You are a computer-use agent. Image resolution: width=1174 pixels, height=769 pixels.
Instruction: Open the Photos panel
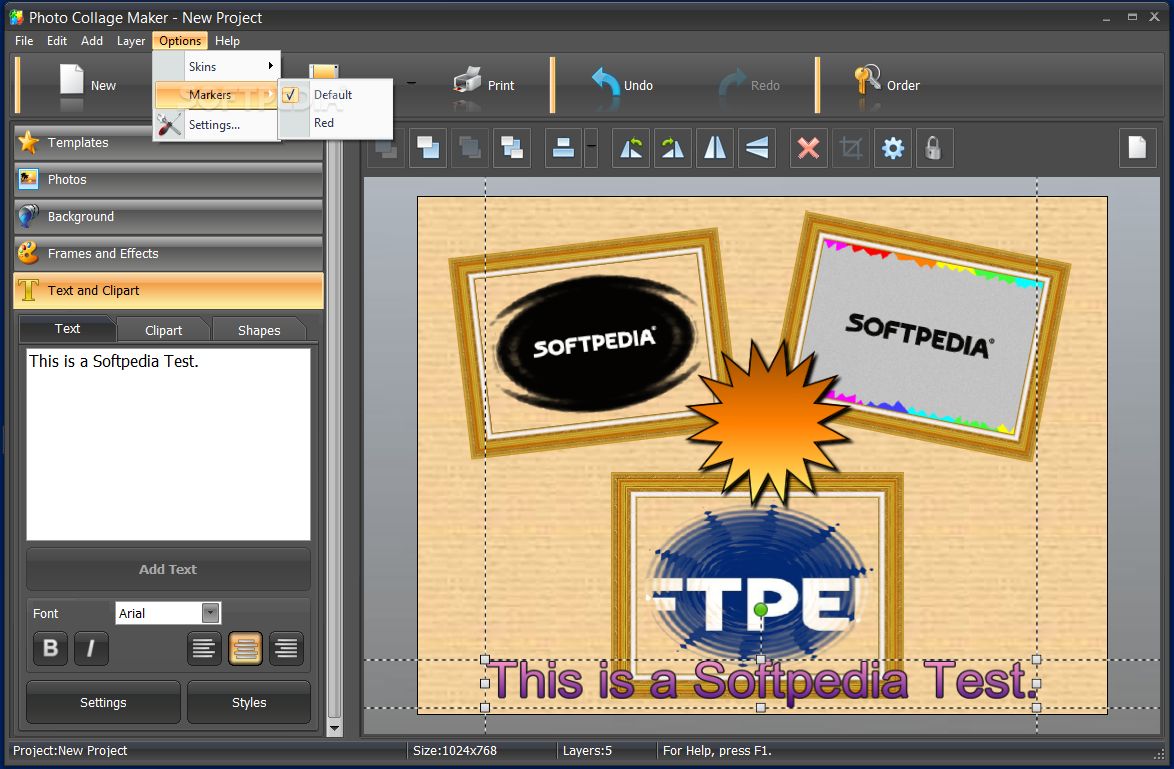tap(168, 180)
